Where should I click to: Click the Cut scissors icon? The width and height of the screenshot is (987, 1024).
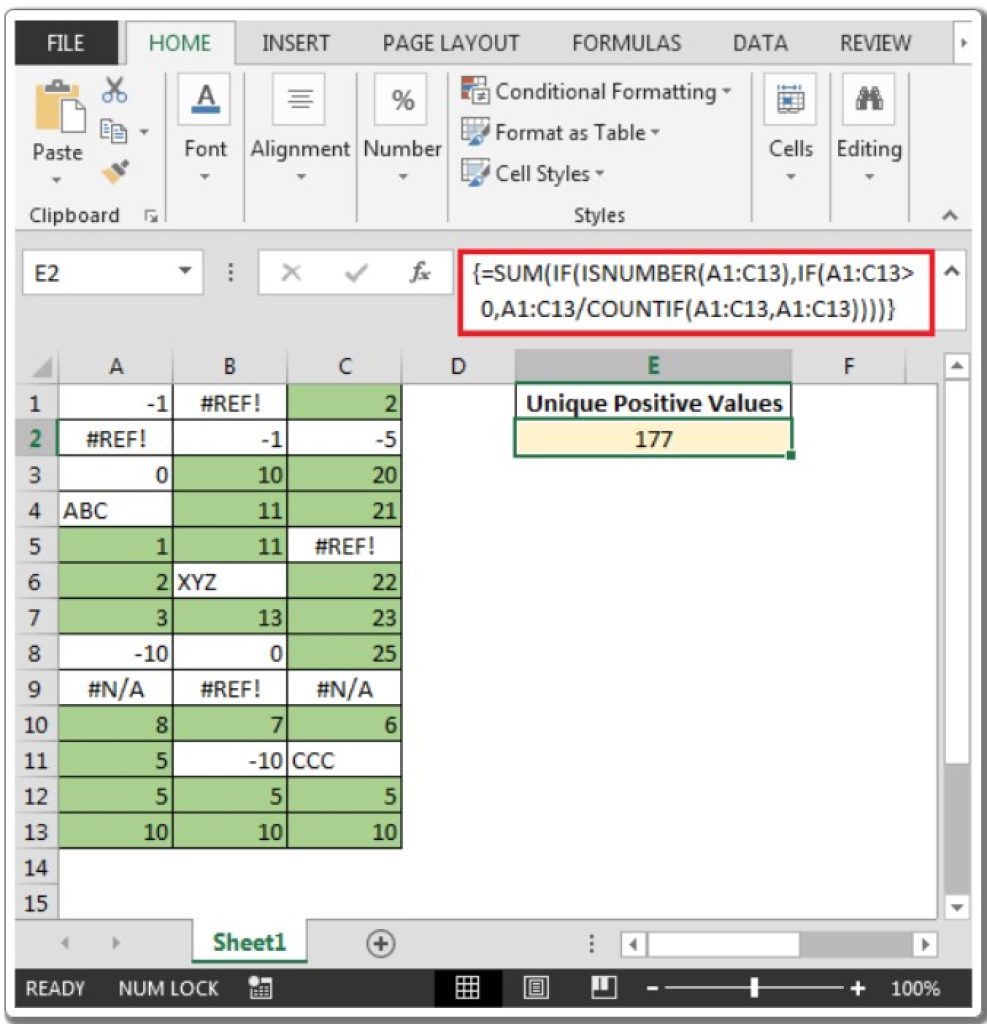[x=116, y=89]
